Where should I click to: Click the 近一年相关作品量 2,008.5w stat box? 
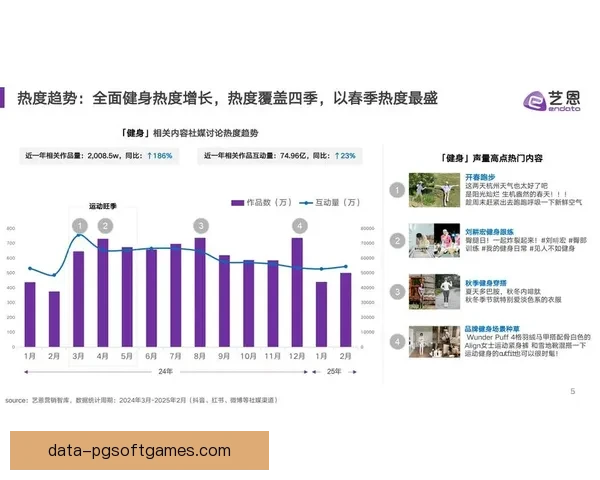[99, 156]
